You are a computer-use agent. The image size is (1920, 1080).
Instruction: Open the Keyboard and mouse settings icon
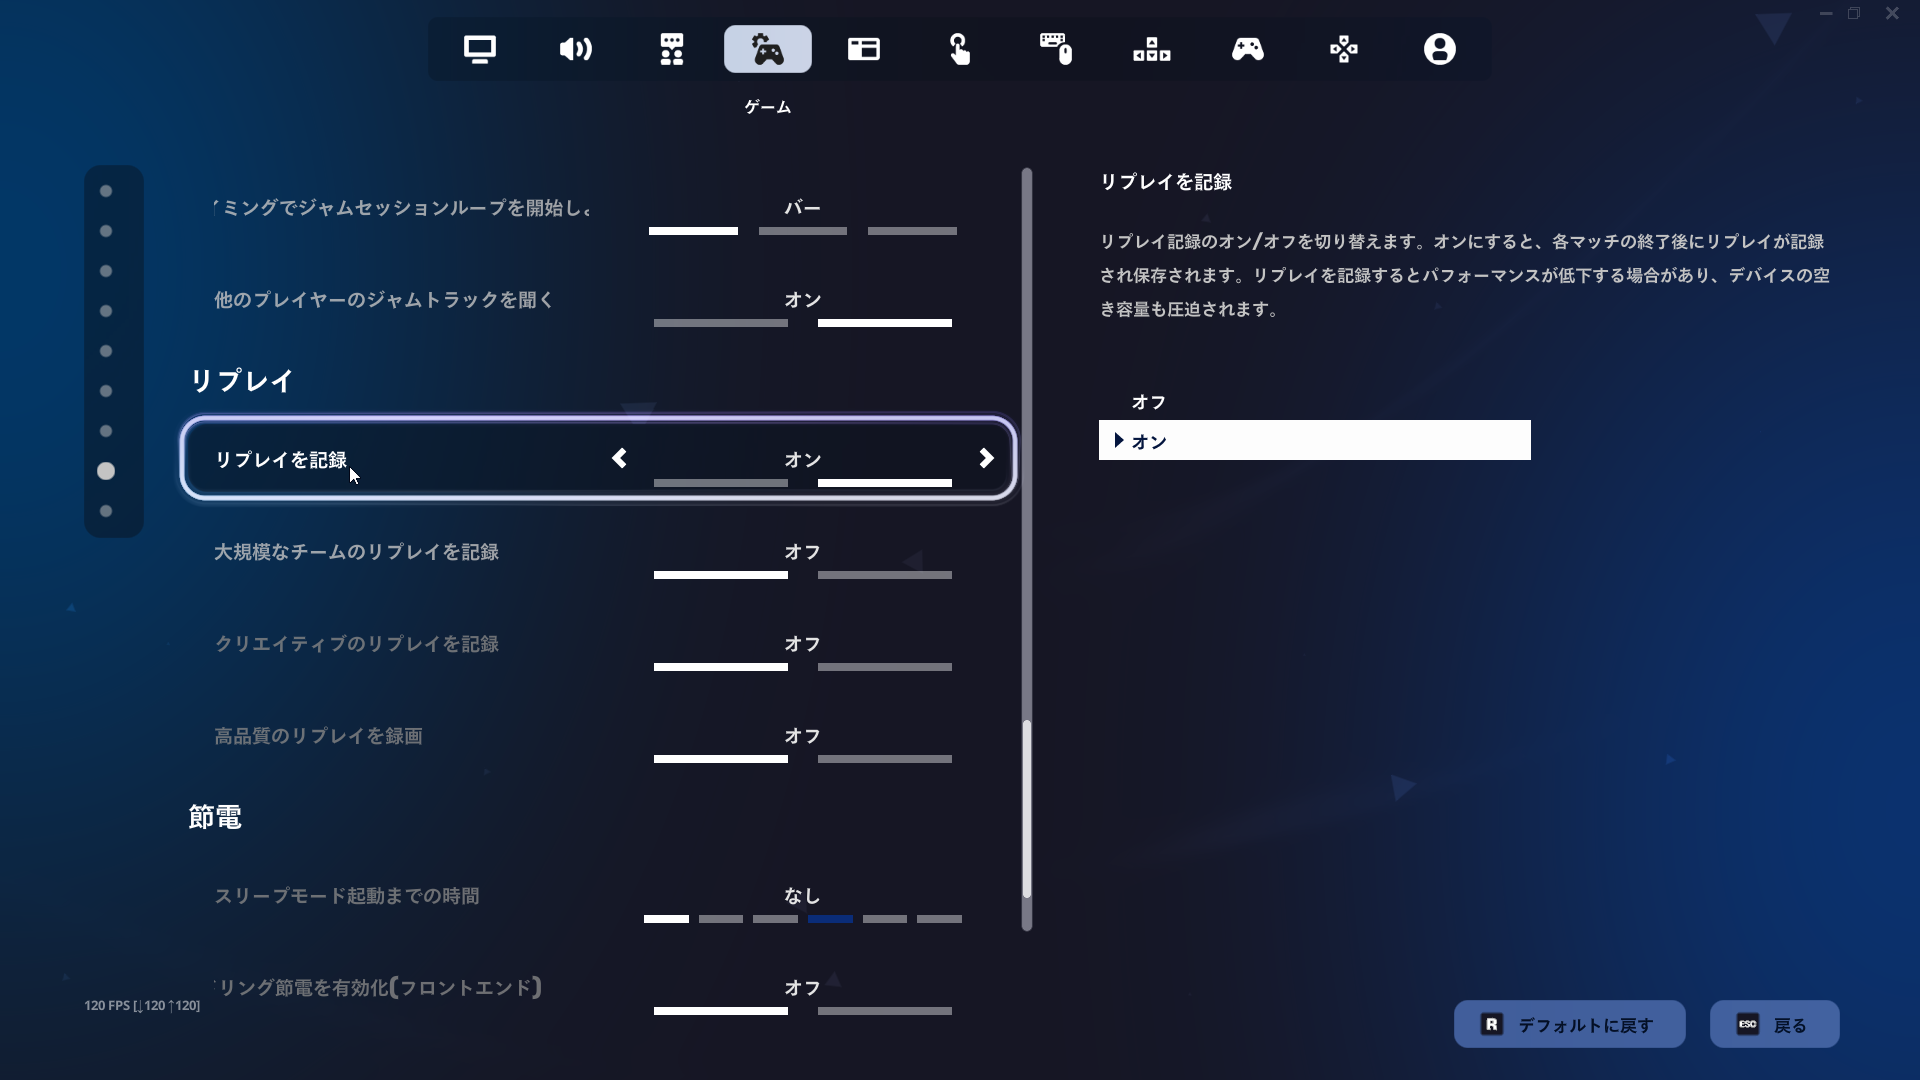click(1056, 49)
